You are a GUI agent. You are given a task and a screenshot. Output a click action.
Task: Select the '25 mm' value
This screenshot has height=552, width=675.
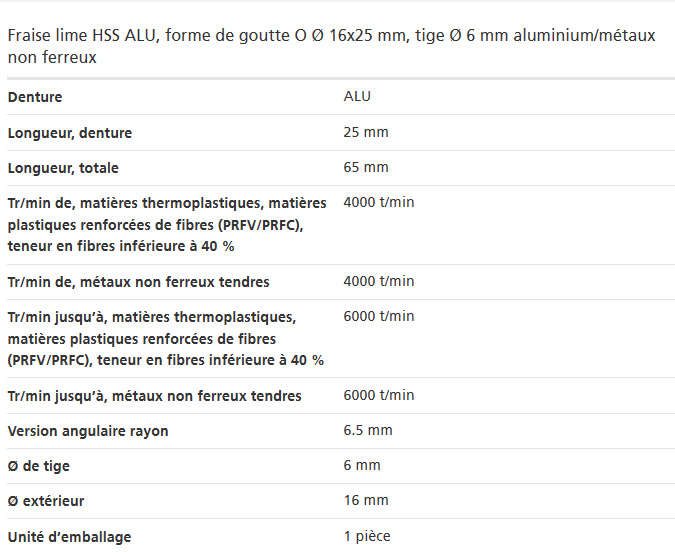point(366,132)
